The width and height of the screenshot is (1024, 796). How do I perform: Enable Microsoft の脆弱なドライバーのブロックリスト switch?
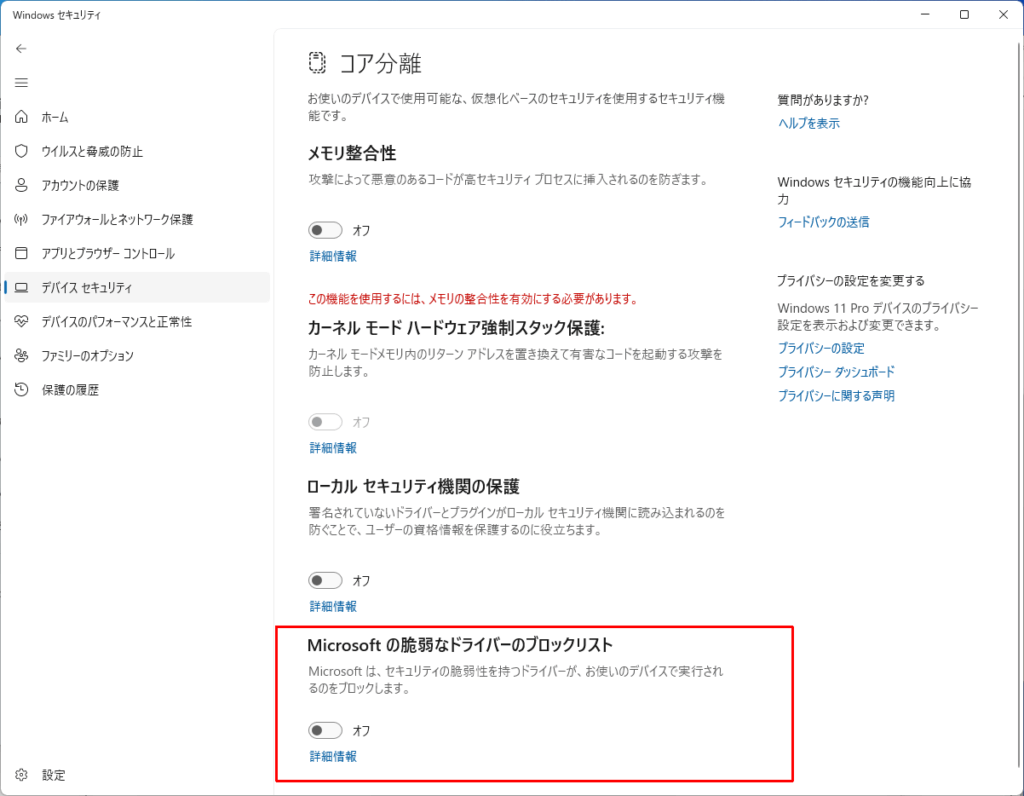[x=325, y=730]
